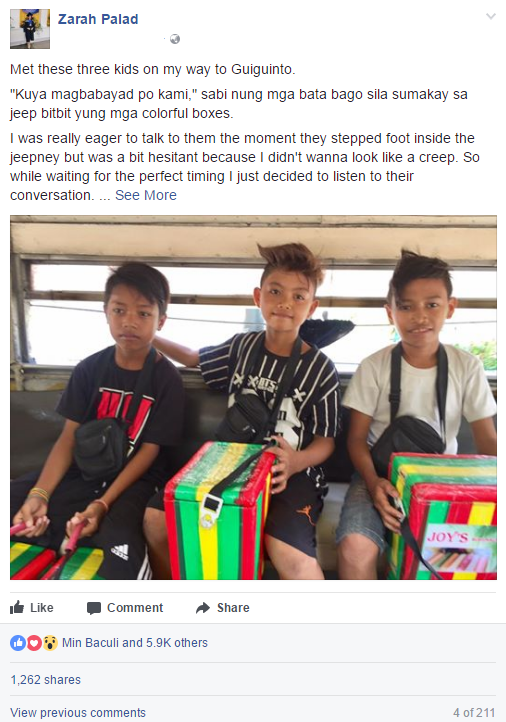Click the Zarah Palad name link
Viewport: 506px width, 722px height.
click(x=98, y=19)
